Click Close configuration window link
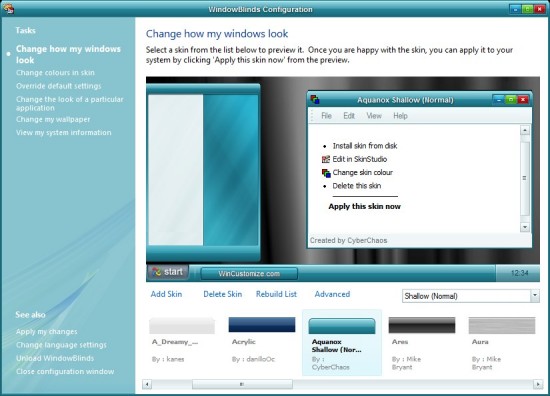This screenshot has width=550, height=396. 65,371
